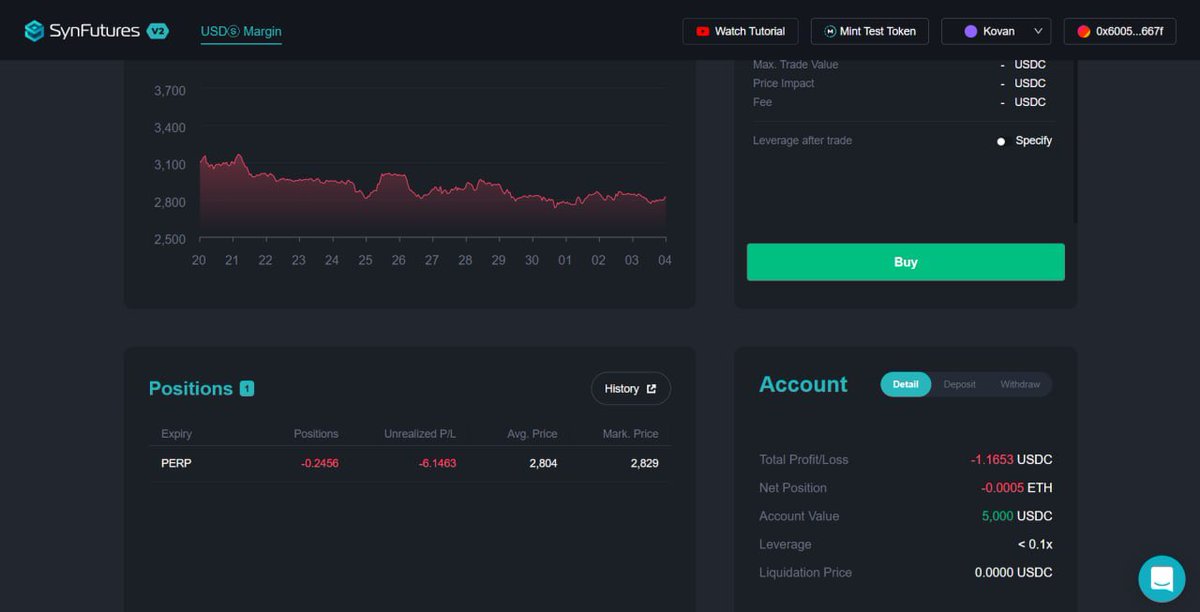
Task: Expand the Kovan network dropdown arrow
Action: click(1038, 31)
